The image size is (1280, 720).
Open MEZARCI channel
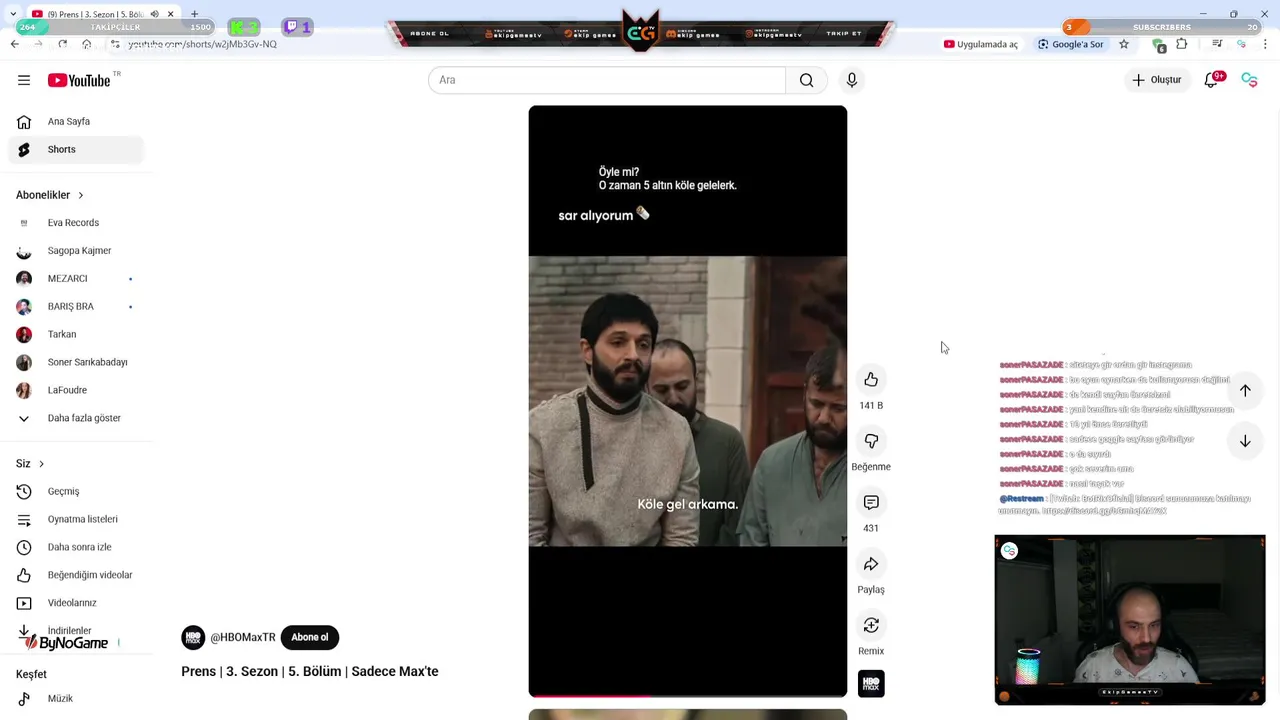[x=76, y=279]
